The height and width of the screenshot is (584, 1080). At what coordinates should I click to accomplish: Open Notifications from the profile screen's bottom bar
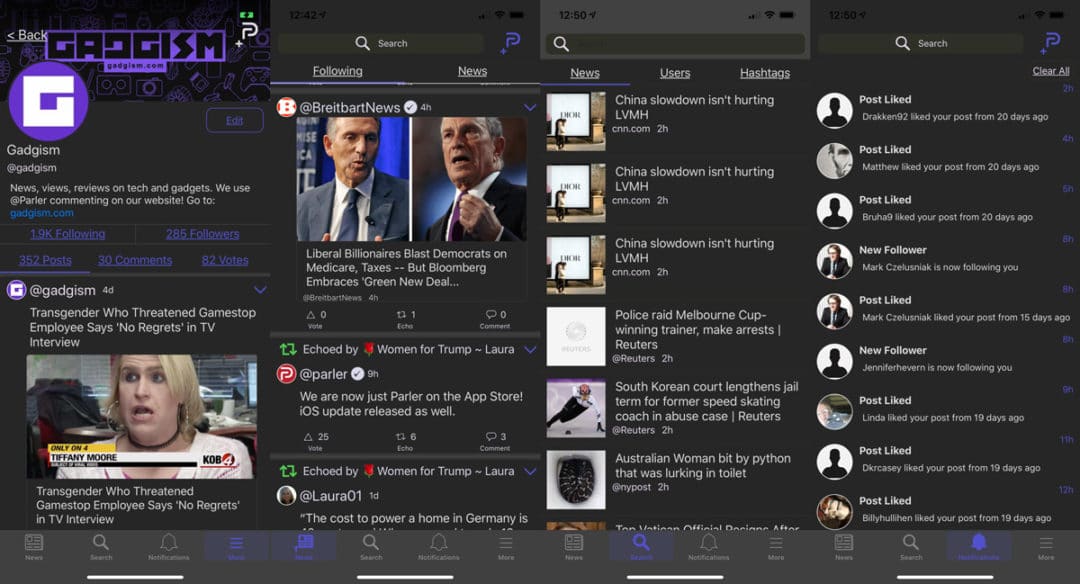[169, 547]
